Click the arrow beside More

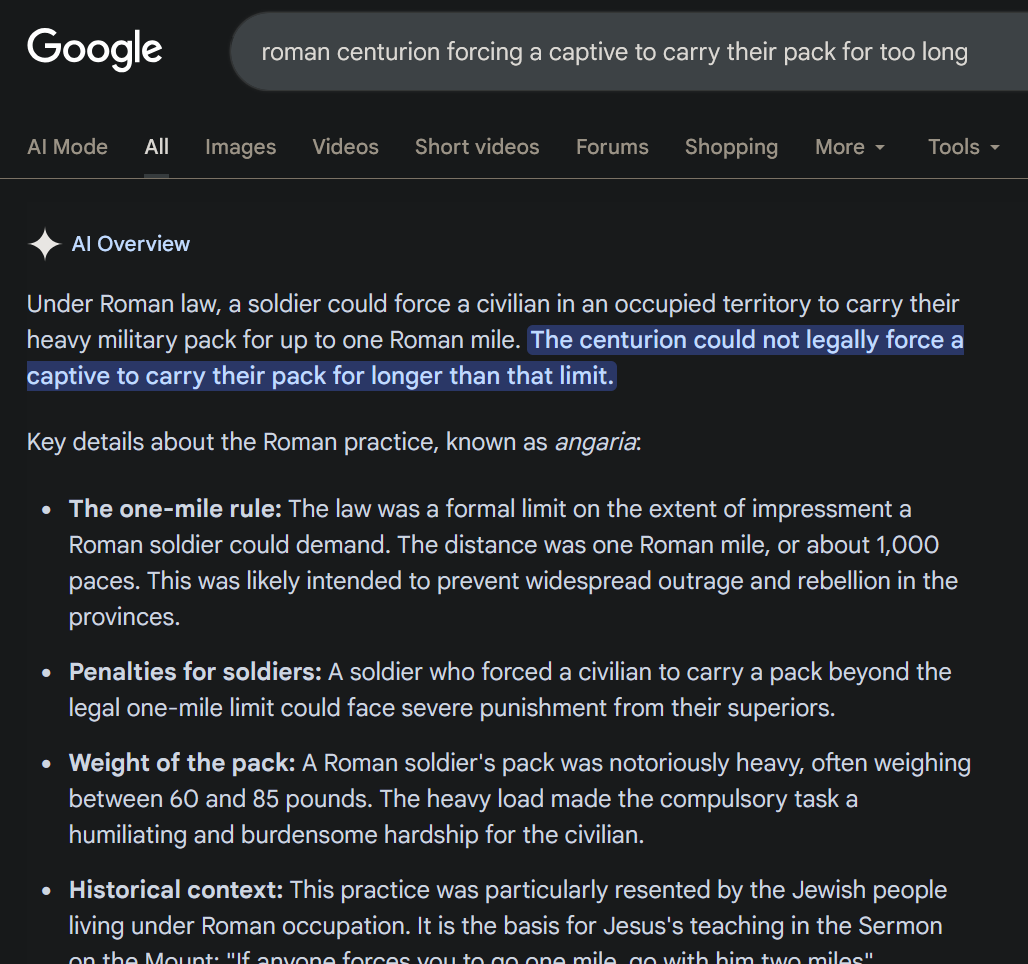click(880, 148)
